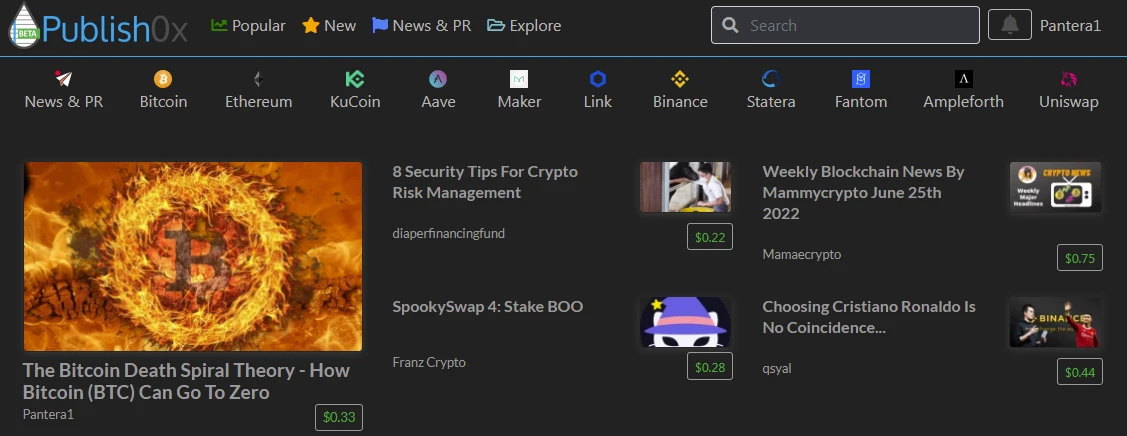Open 8 Security Tips For Crypto article

(485, 182)
